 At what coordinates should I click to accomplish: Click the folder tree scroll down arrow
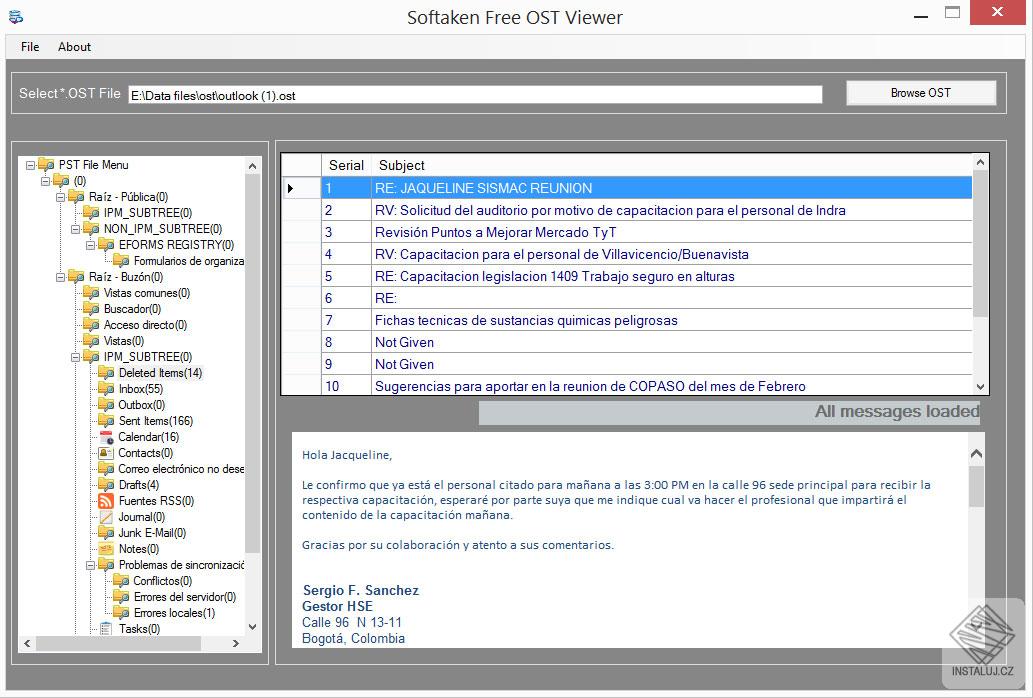(252, 627)
